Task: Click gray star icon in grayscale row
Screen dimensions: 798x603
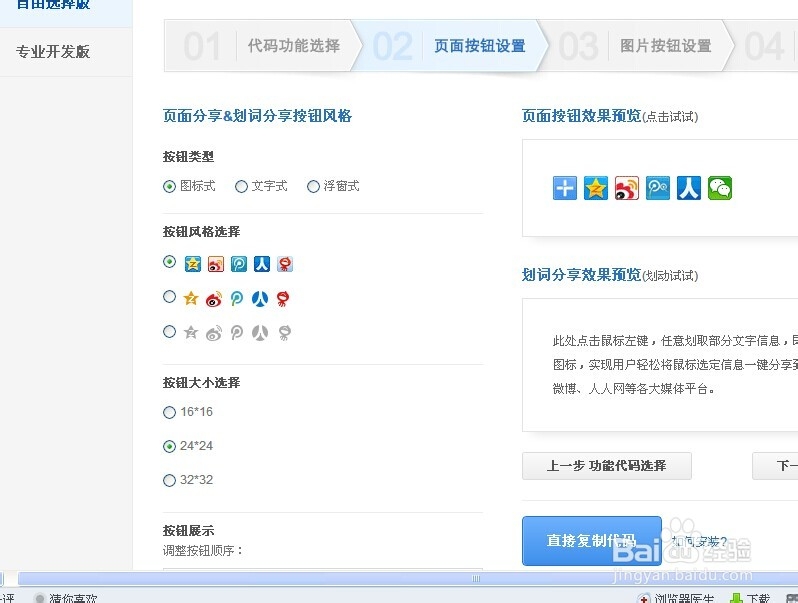Action: [x=191, y=333]
